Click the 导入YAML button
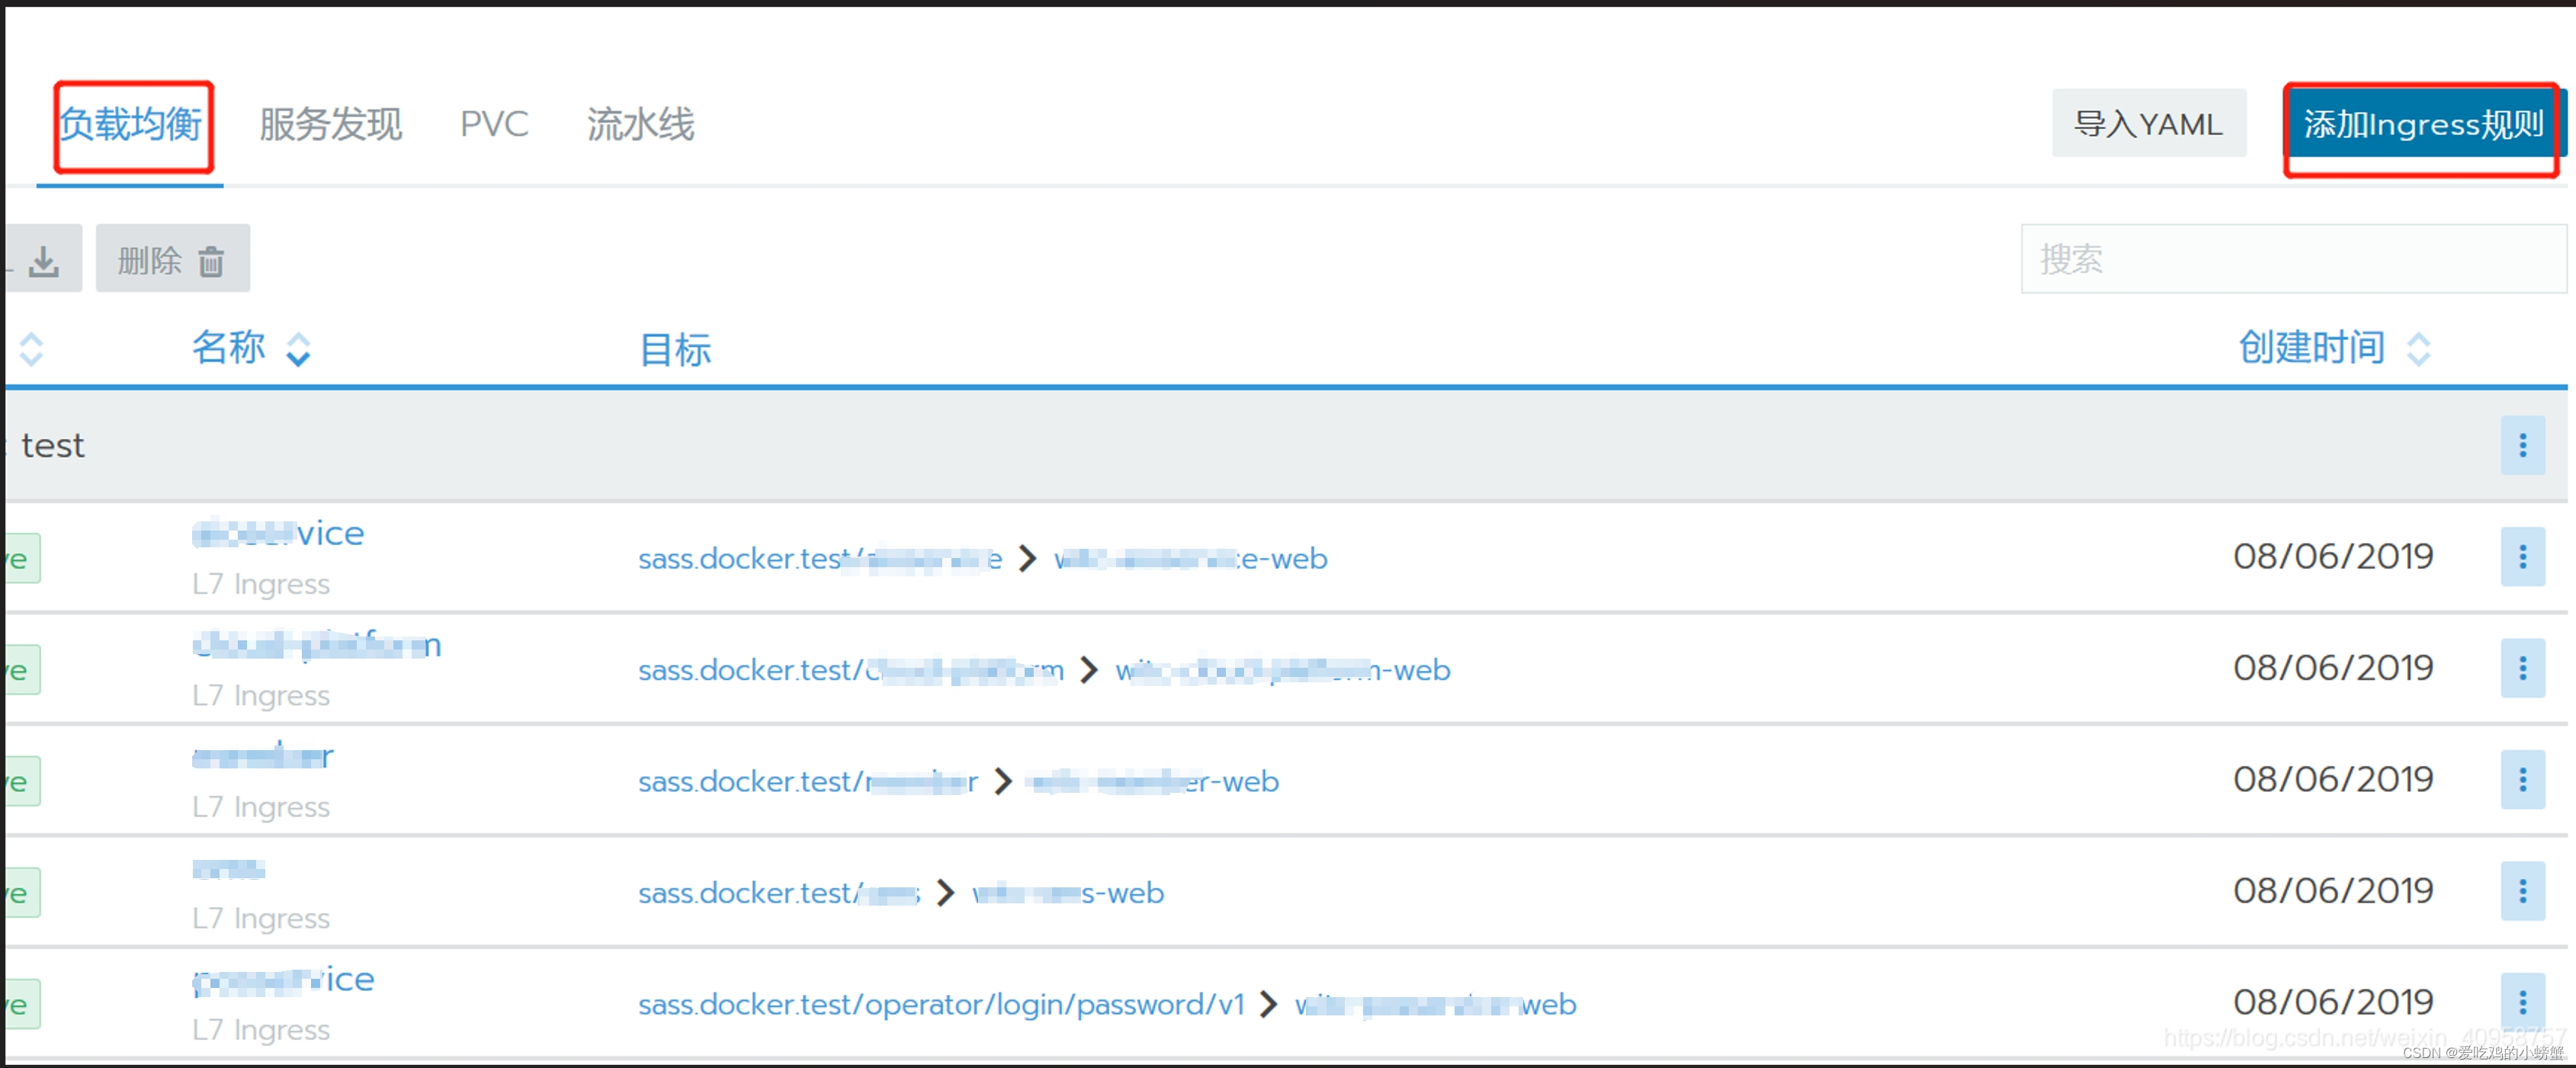Viewport: 2576px width, 1068px height. coord(2148,124)
